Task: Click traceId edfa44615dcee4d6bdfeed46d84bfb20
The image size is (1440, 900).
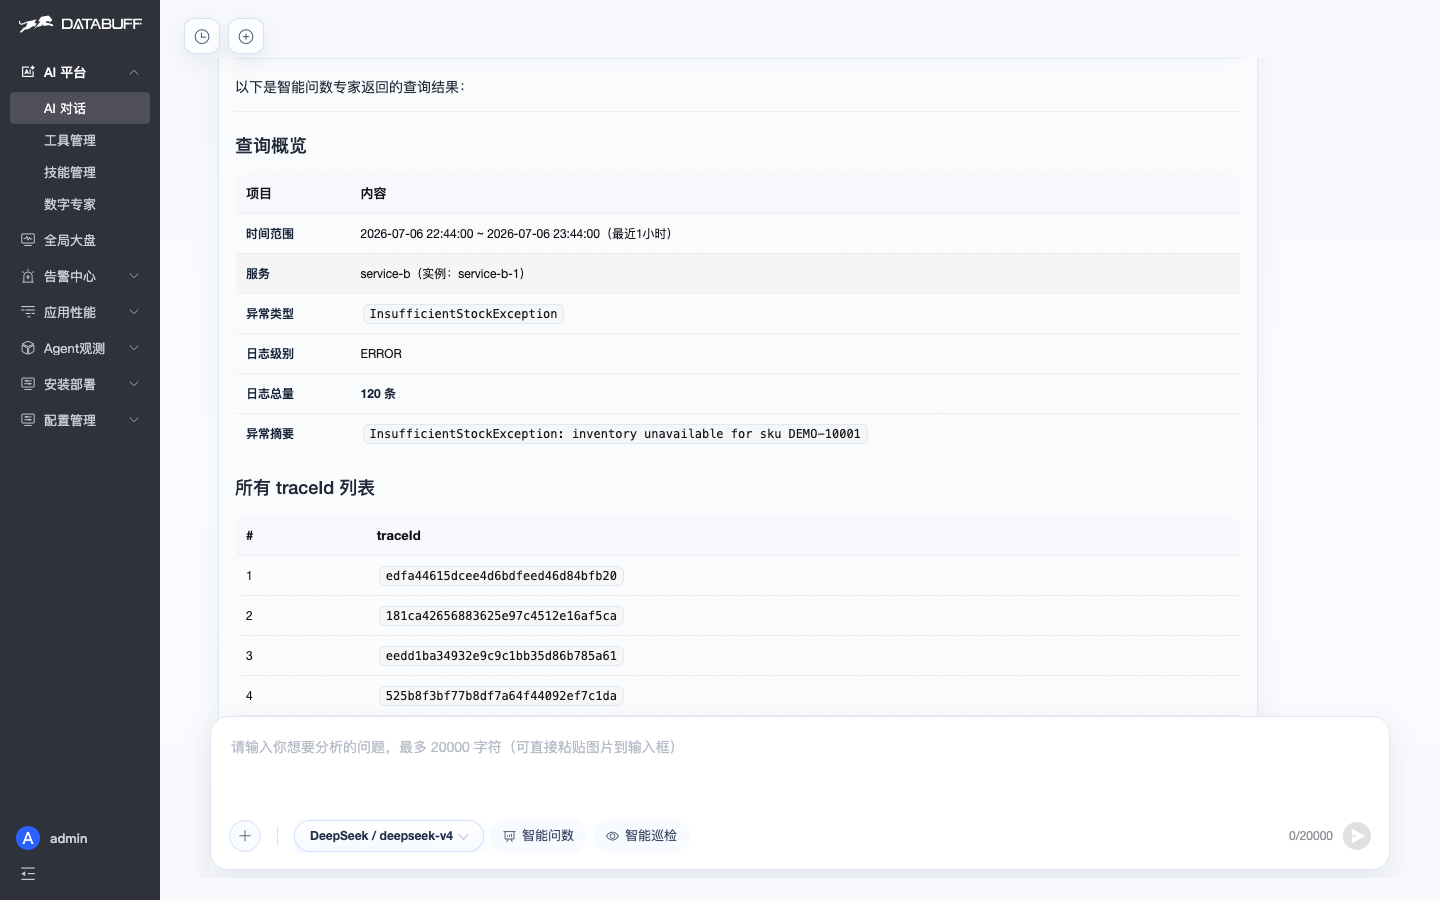Action: coord(501,576)
